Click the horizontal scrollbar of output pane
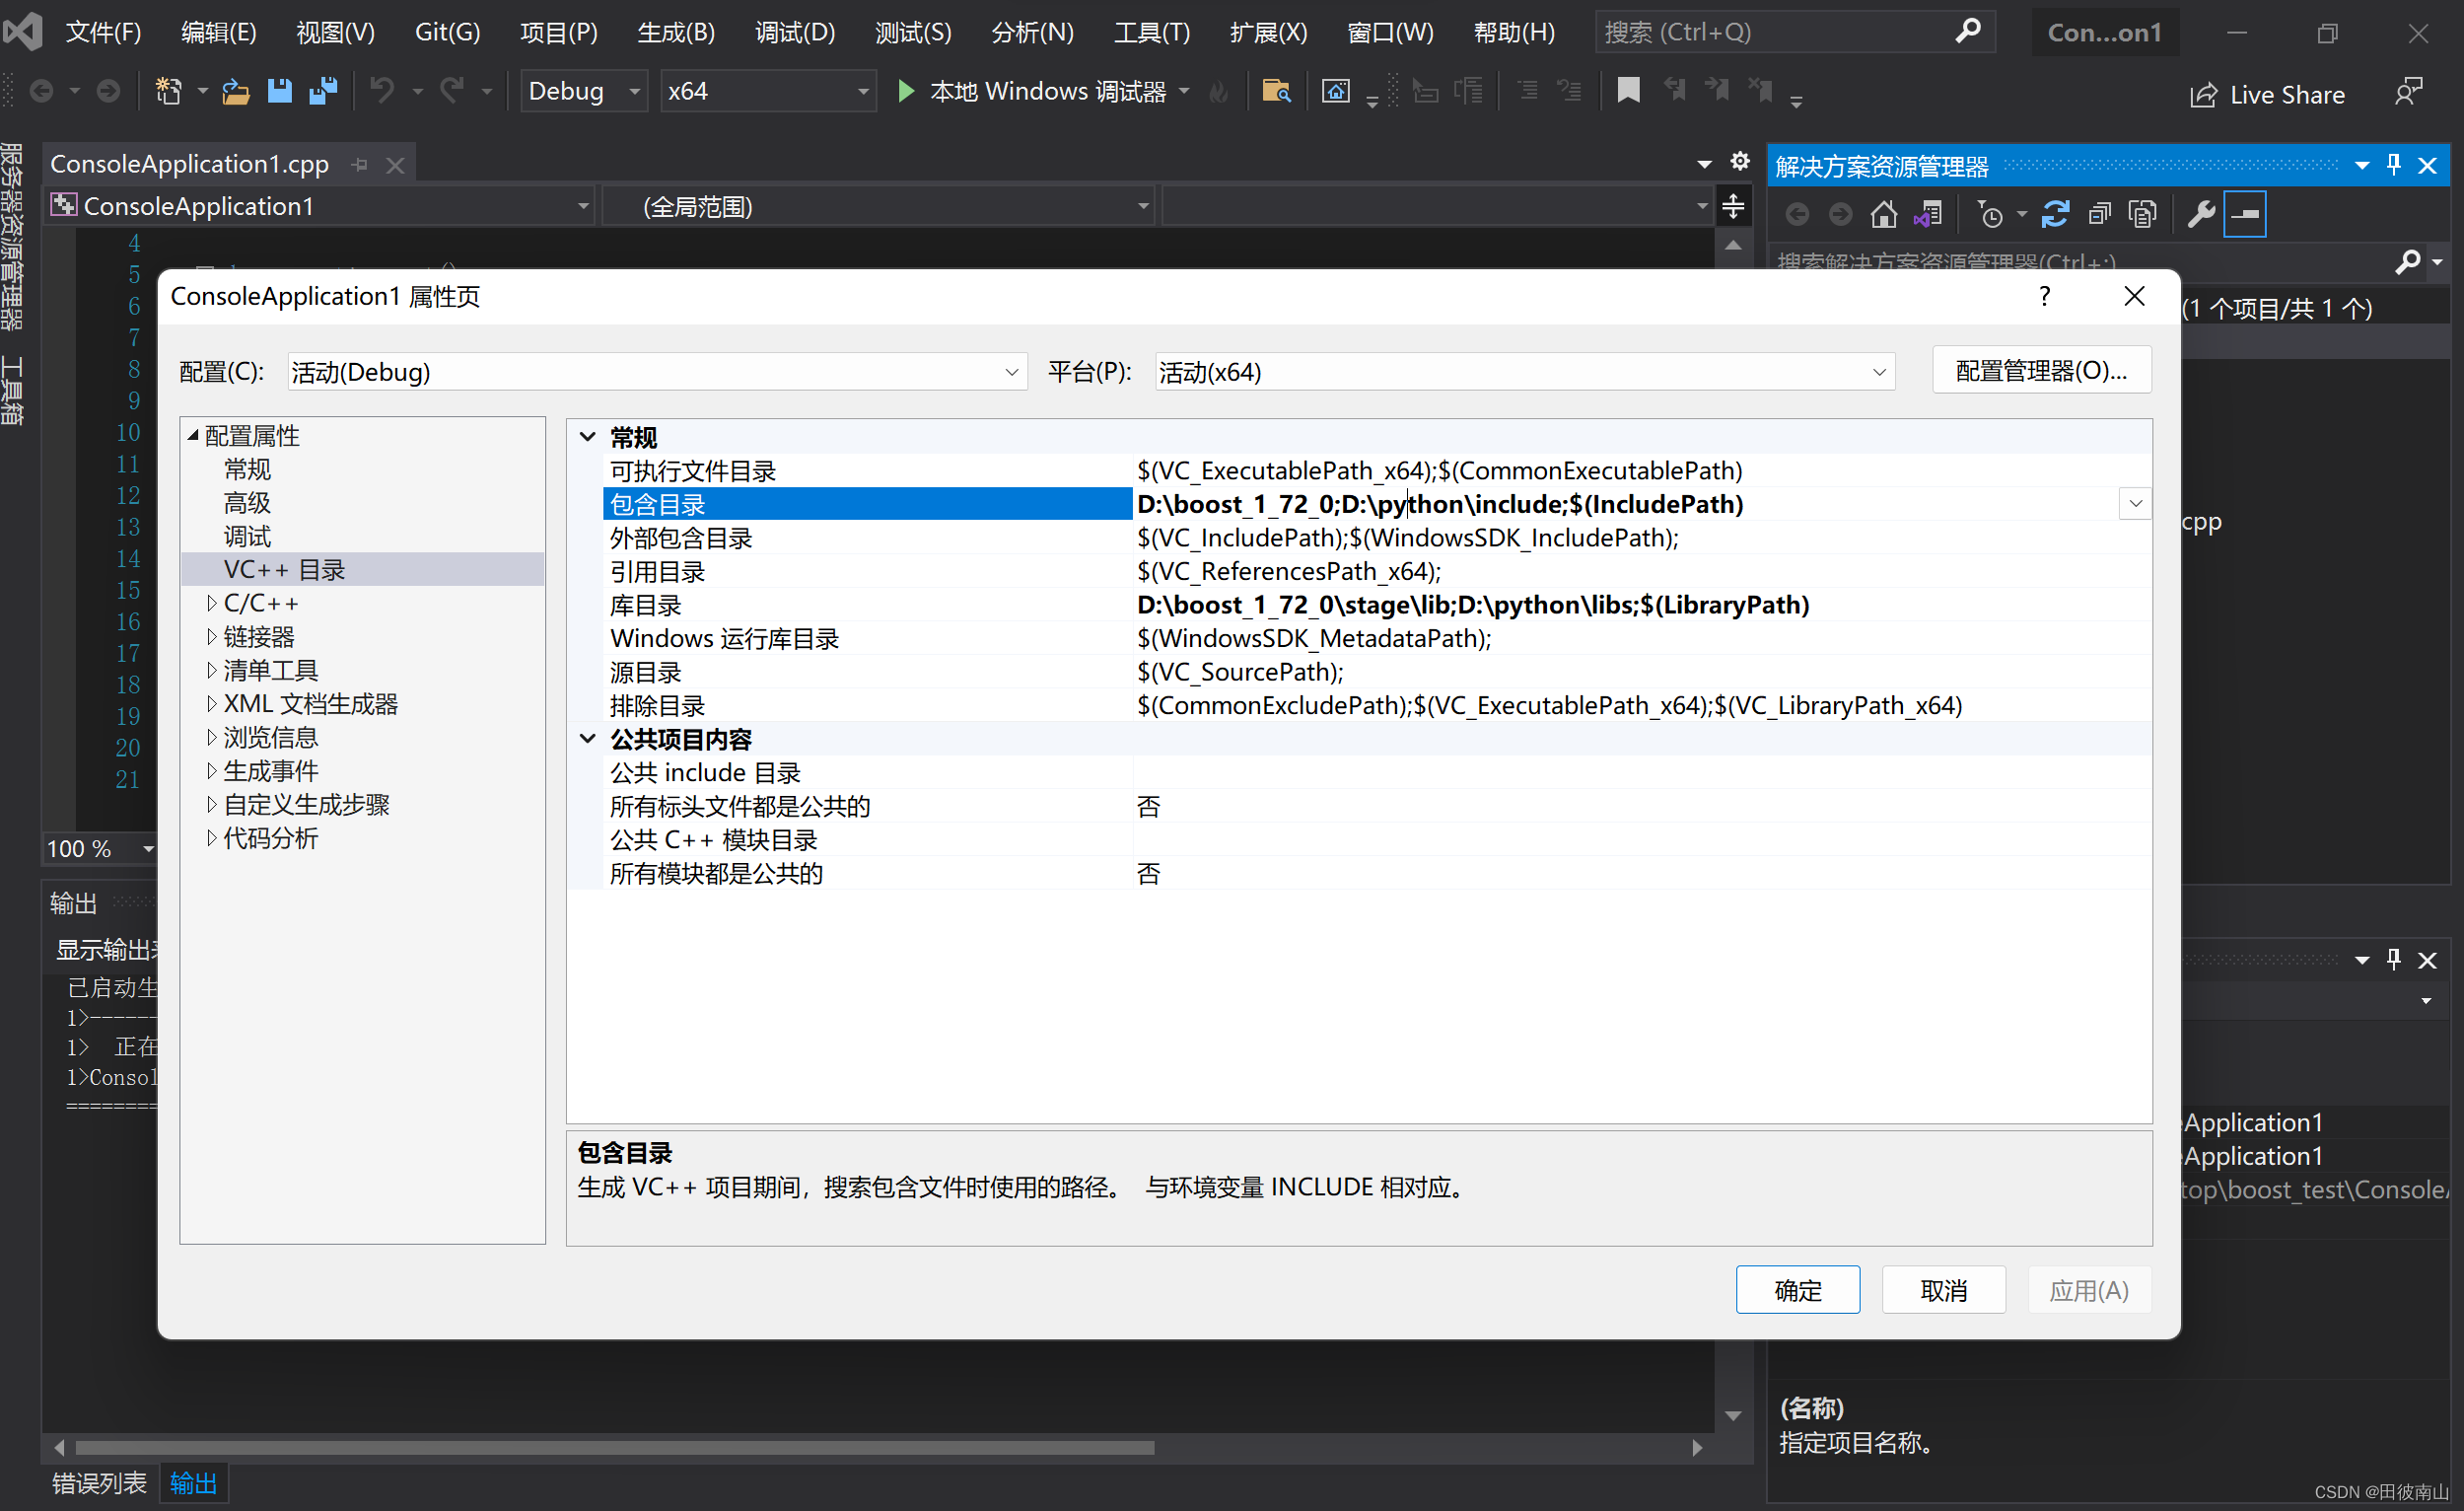The height and width of the screenshot is (1511, 2464). coord(615,1447)
